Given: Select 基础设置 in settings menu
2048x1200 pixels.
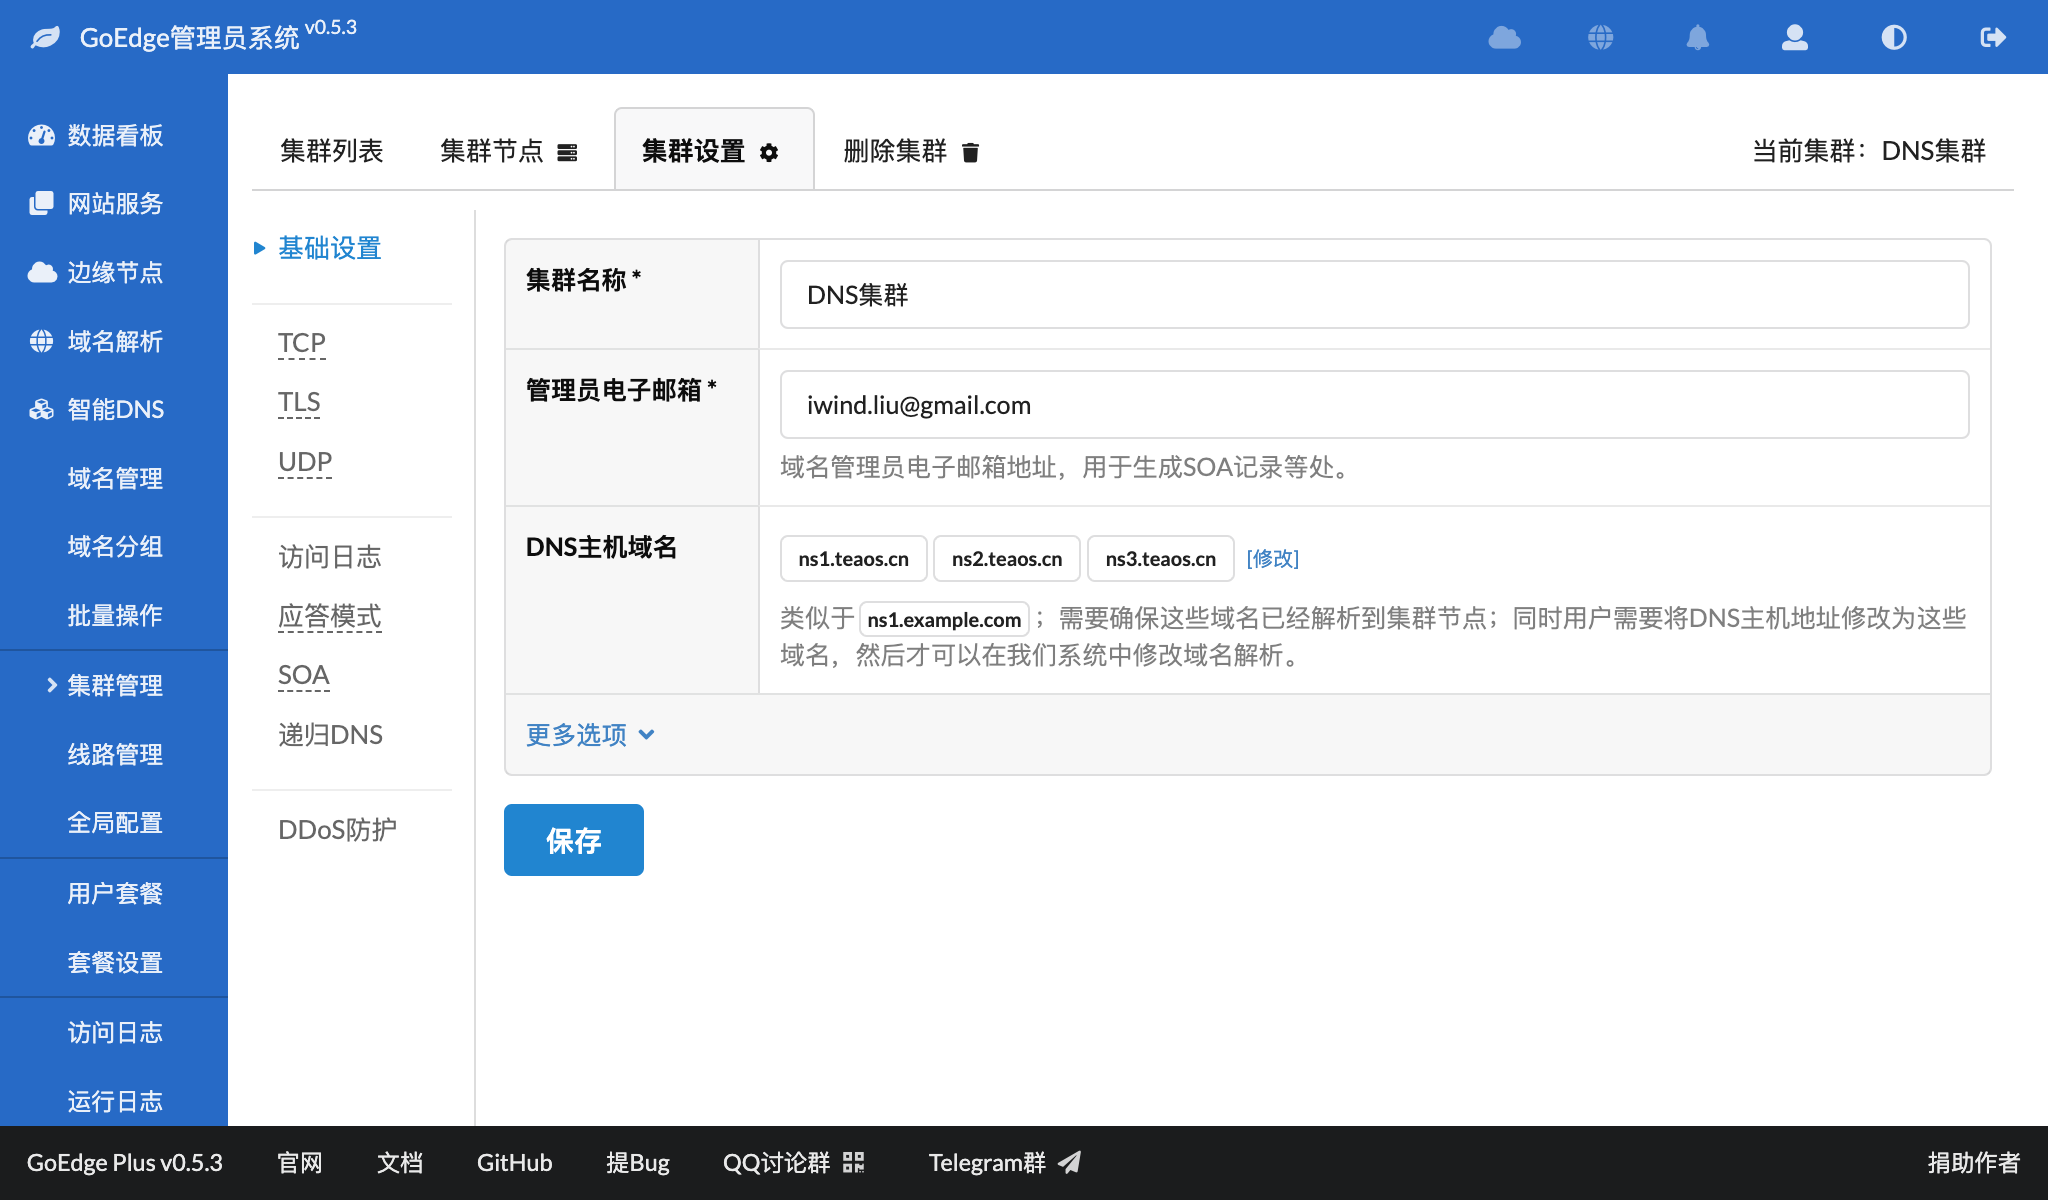Looking at the screenshot, I should [330, 248].
